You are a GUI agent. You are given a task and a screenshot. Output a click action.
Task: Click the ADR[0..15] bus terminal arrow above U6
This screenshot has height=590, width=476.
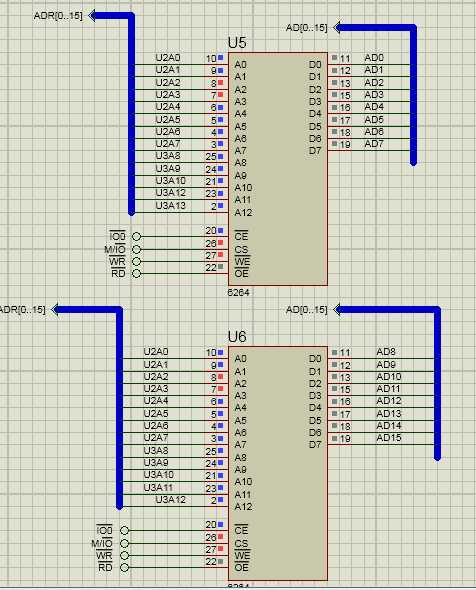55,310
